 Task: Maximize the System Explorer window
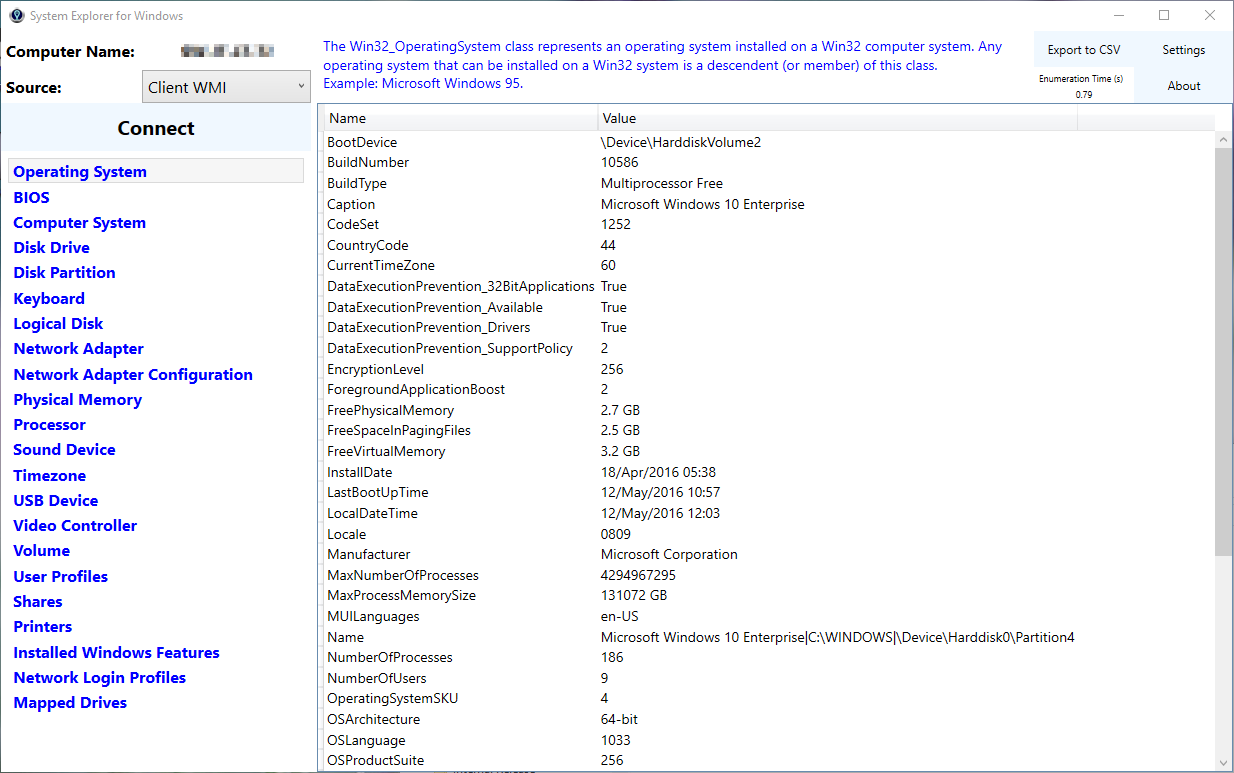(x=1164, y=16)
